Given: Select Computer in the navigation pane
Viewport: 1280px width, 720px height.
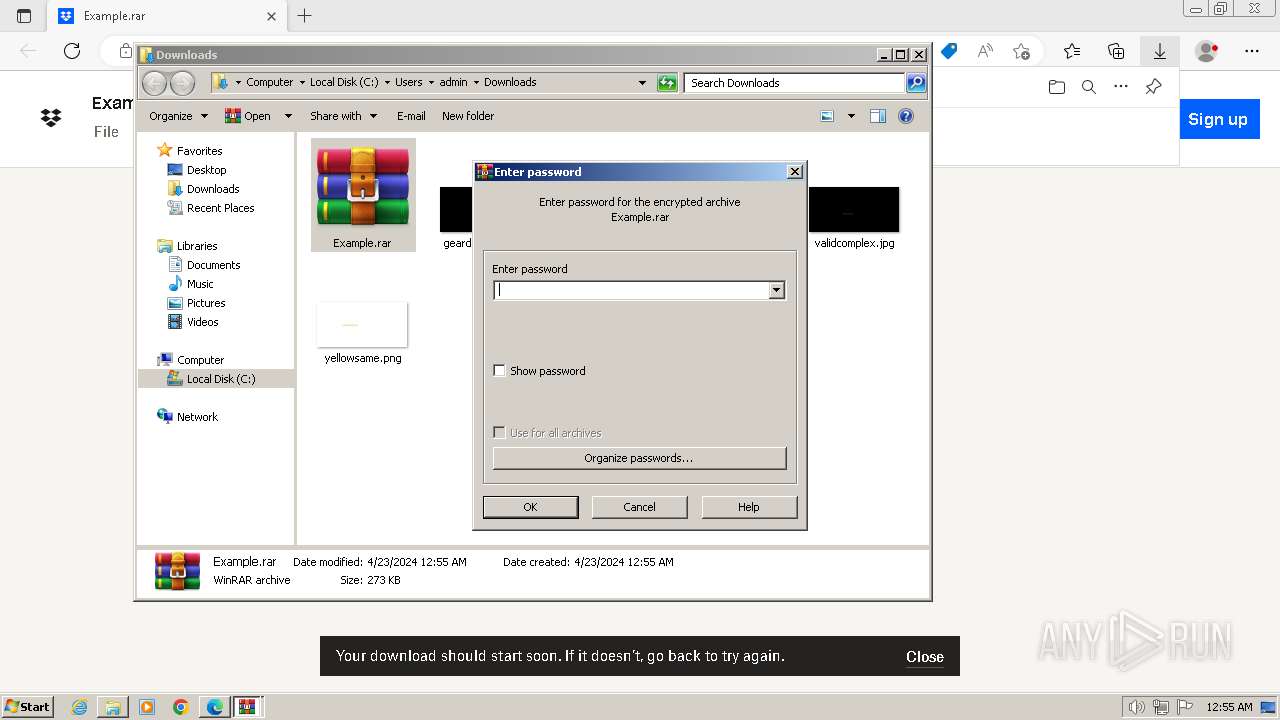Looking at the screenshot, I should (200, 360).
